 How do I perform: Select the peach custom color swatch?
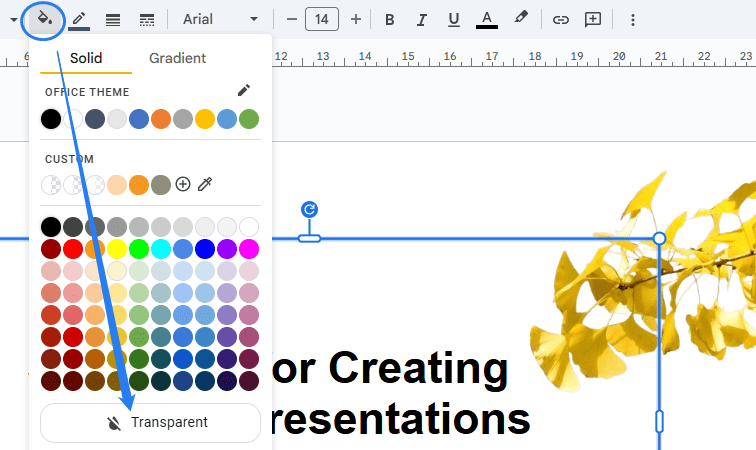click(x=117, y=185)
